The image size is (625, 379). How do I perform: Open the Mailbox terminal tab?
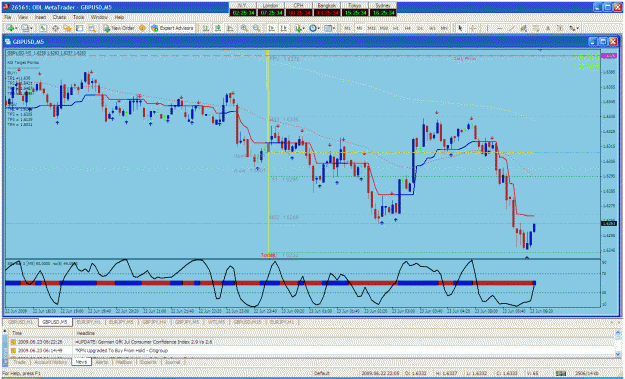[x=123, y=362]
